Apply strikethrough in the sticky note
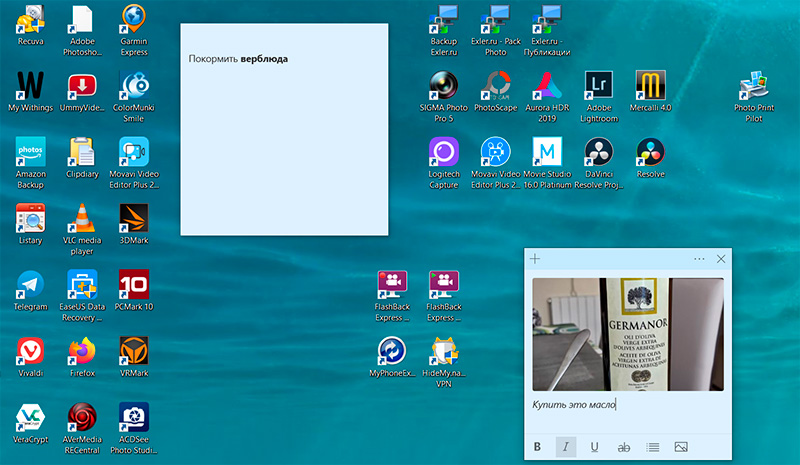The height and width of the screenshot is (465, 800). [624, 447]
